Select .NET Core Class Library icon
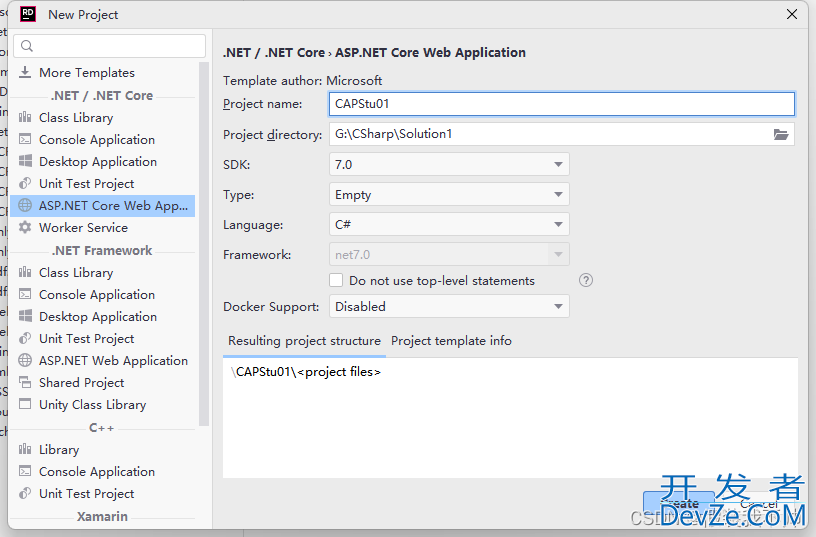The width and height of the screenshot is (816, 537). (25, 117)
